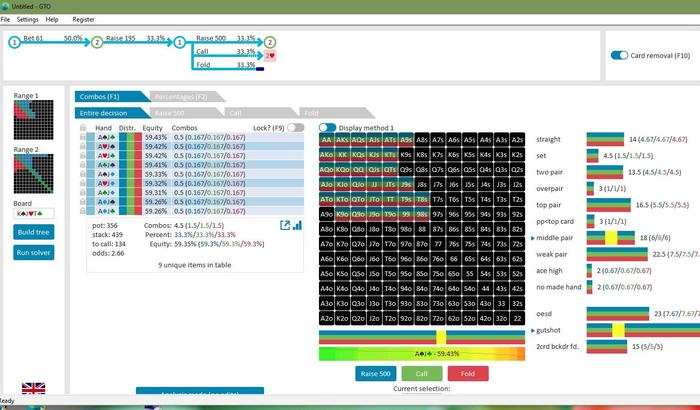
Task: Toggle the Lock? (F9) switch
Action: 296,128
